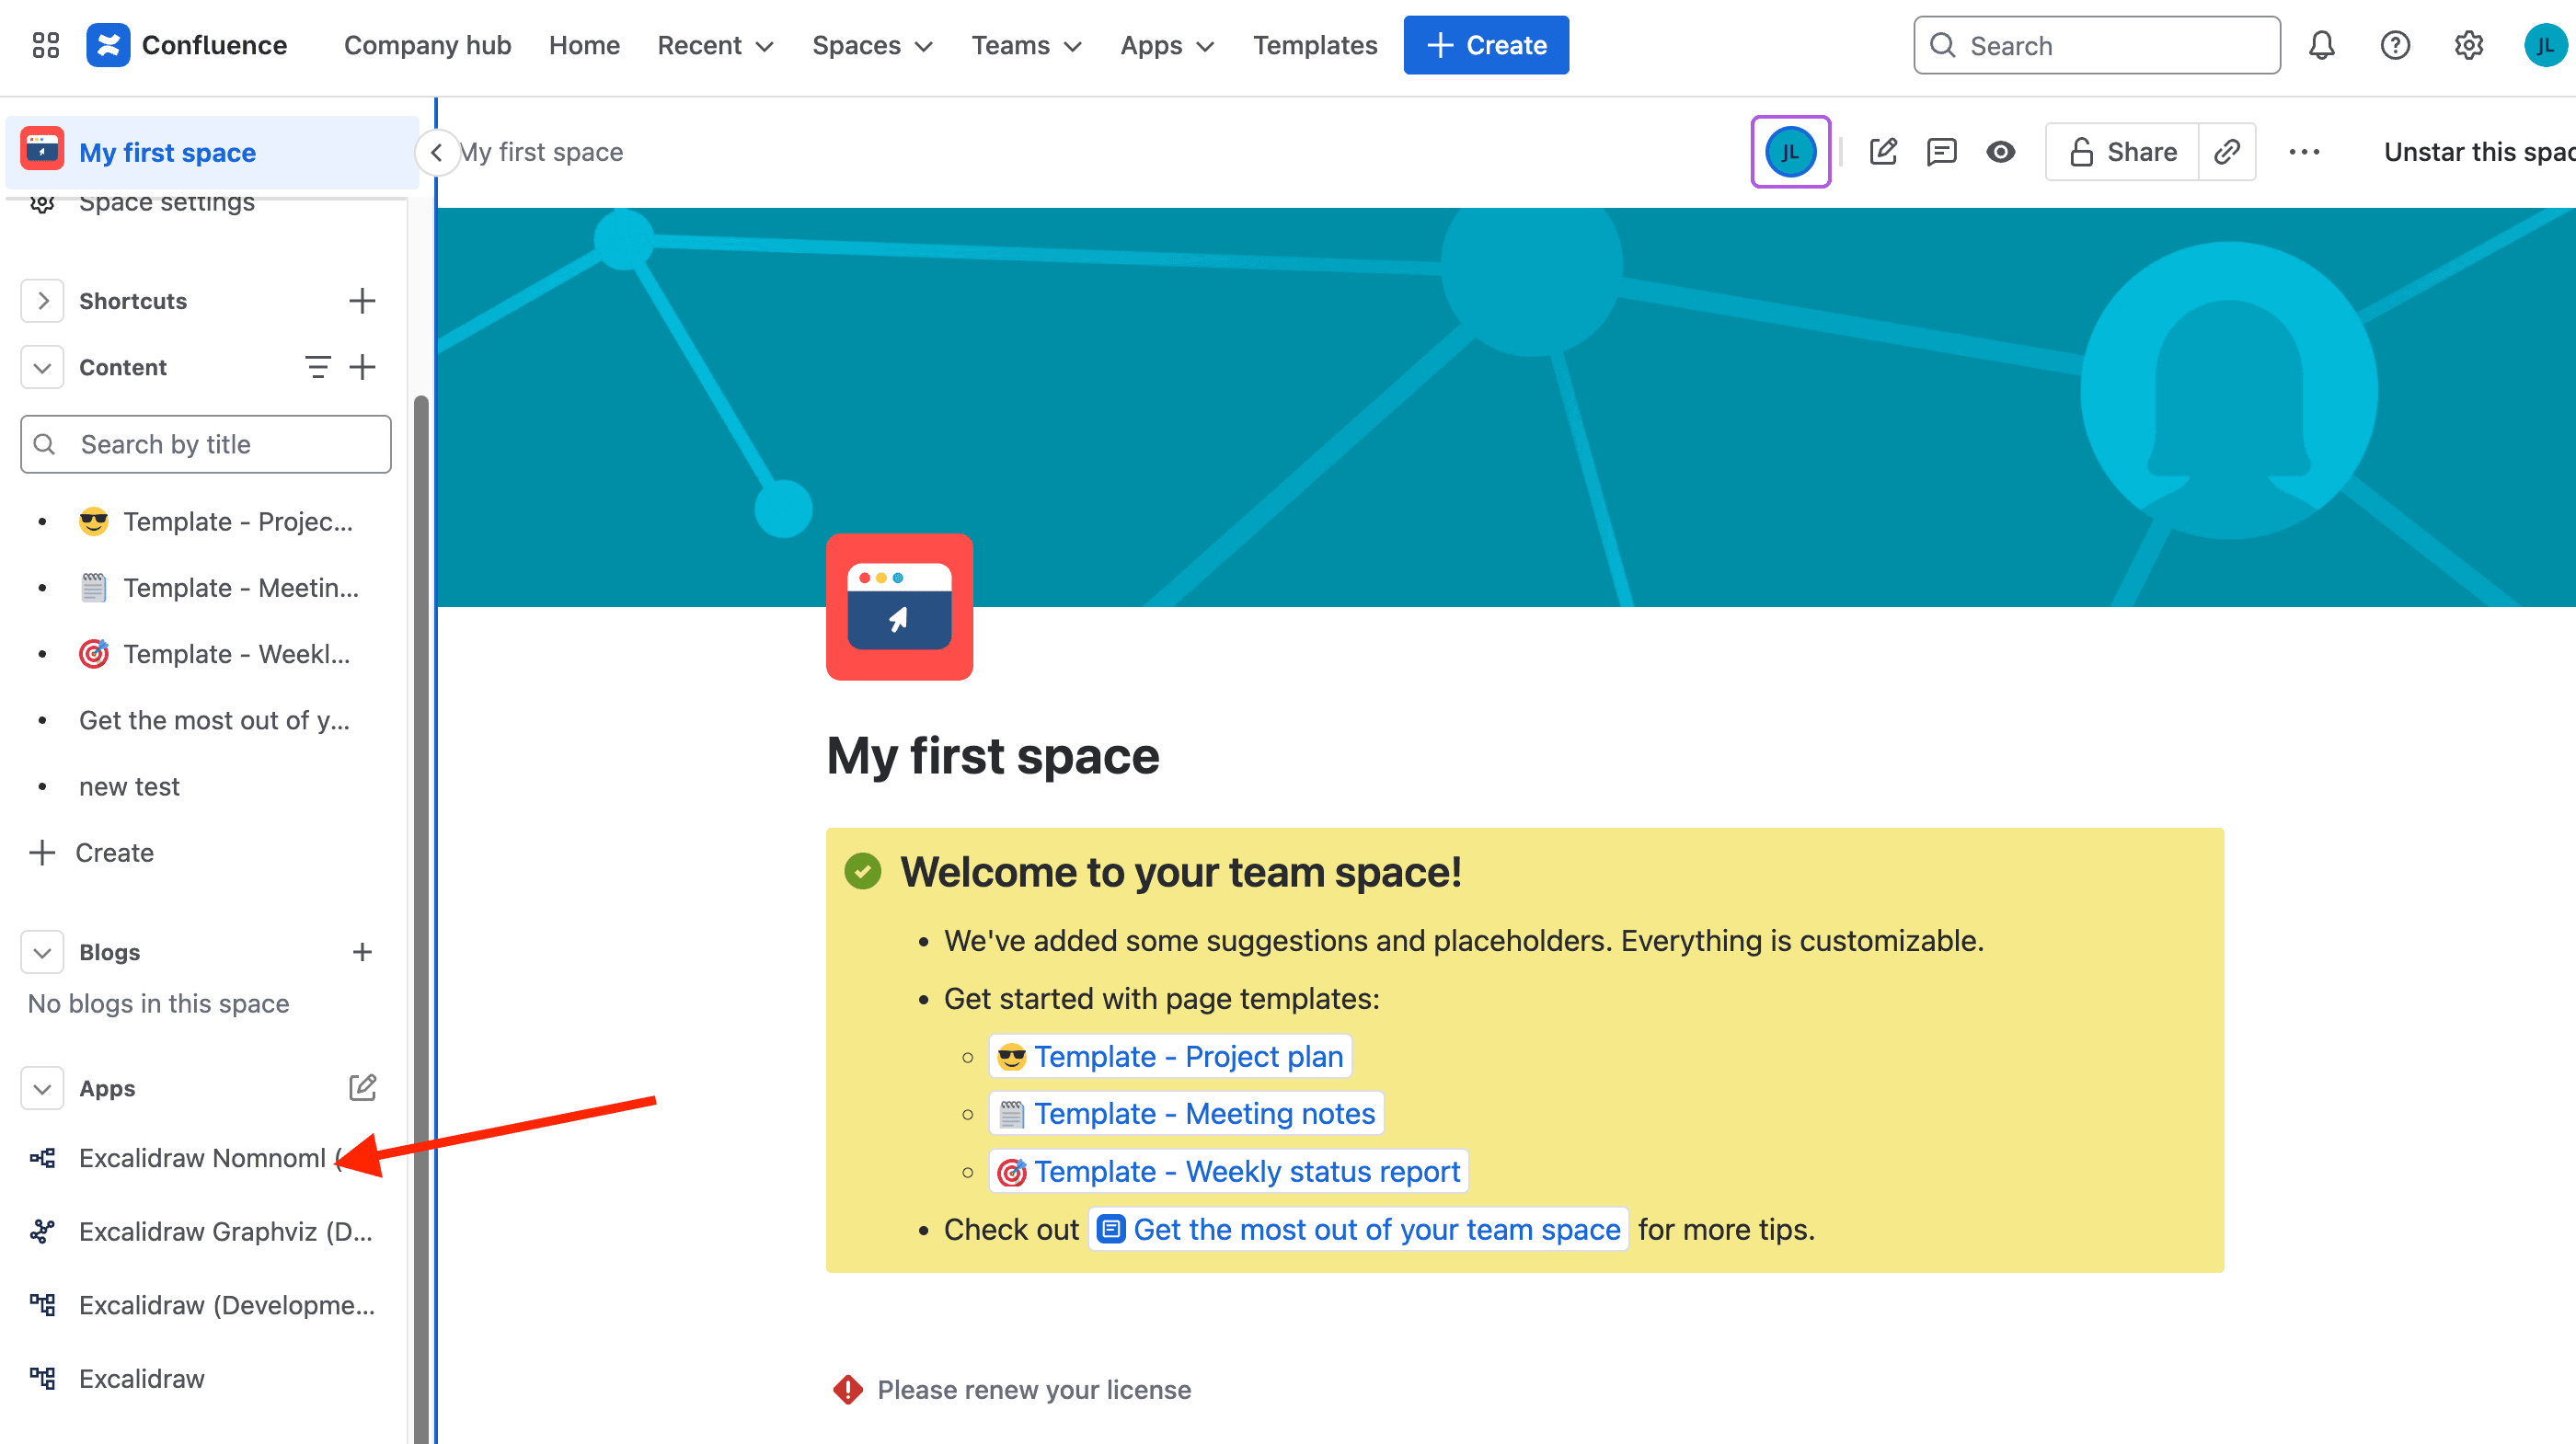
Task: Click the My first space sidebar icon
Action: [43, 150]
